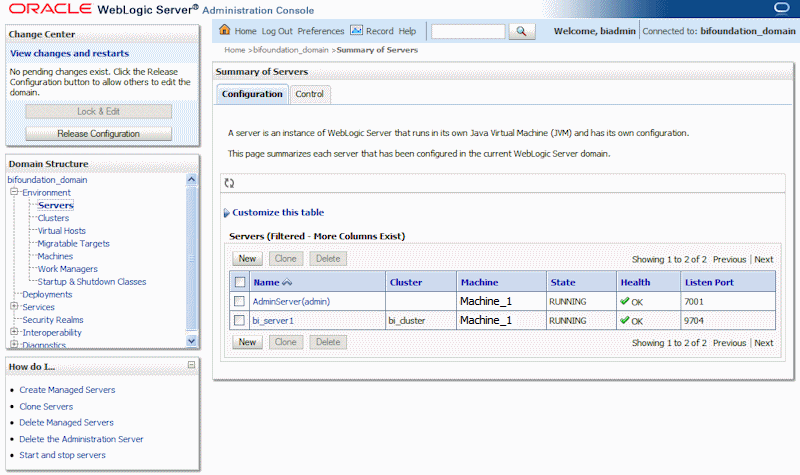Toggle select-all checkbox in table header

tap(239, 282)
